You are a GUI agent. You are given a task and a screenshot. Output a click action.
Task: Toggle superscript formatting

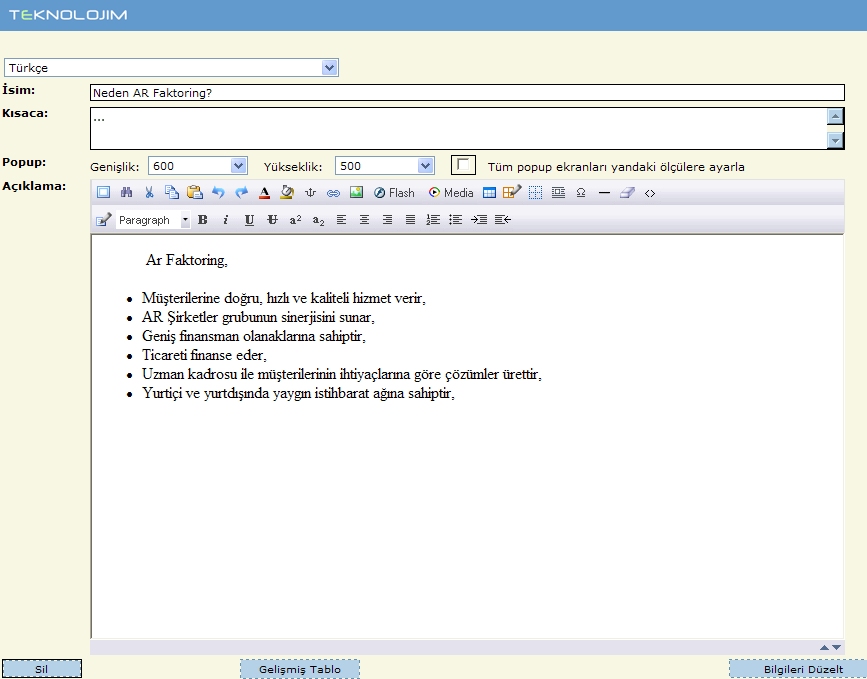tap(295, 220)
